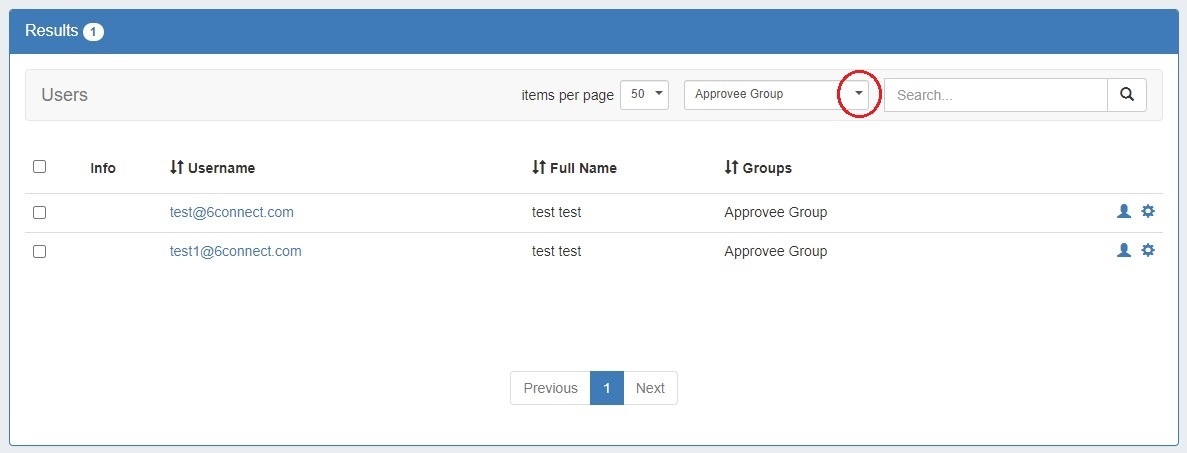Click inside the Search input field

(x=995, y=95)
